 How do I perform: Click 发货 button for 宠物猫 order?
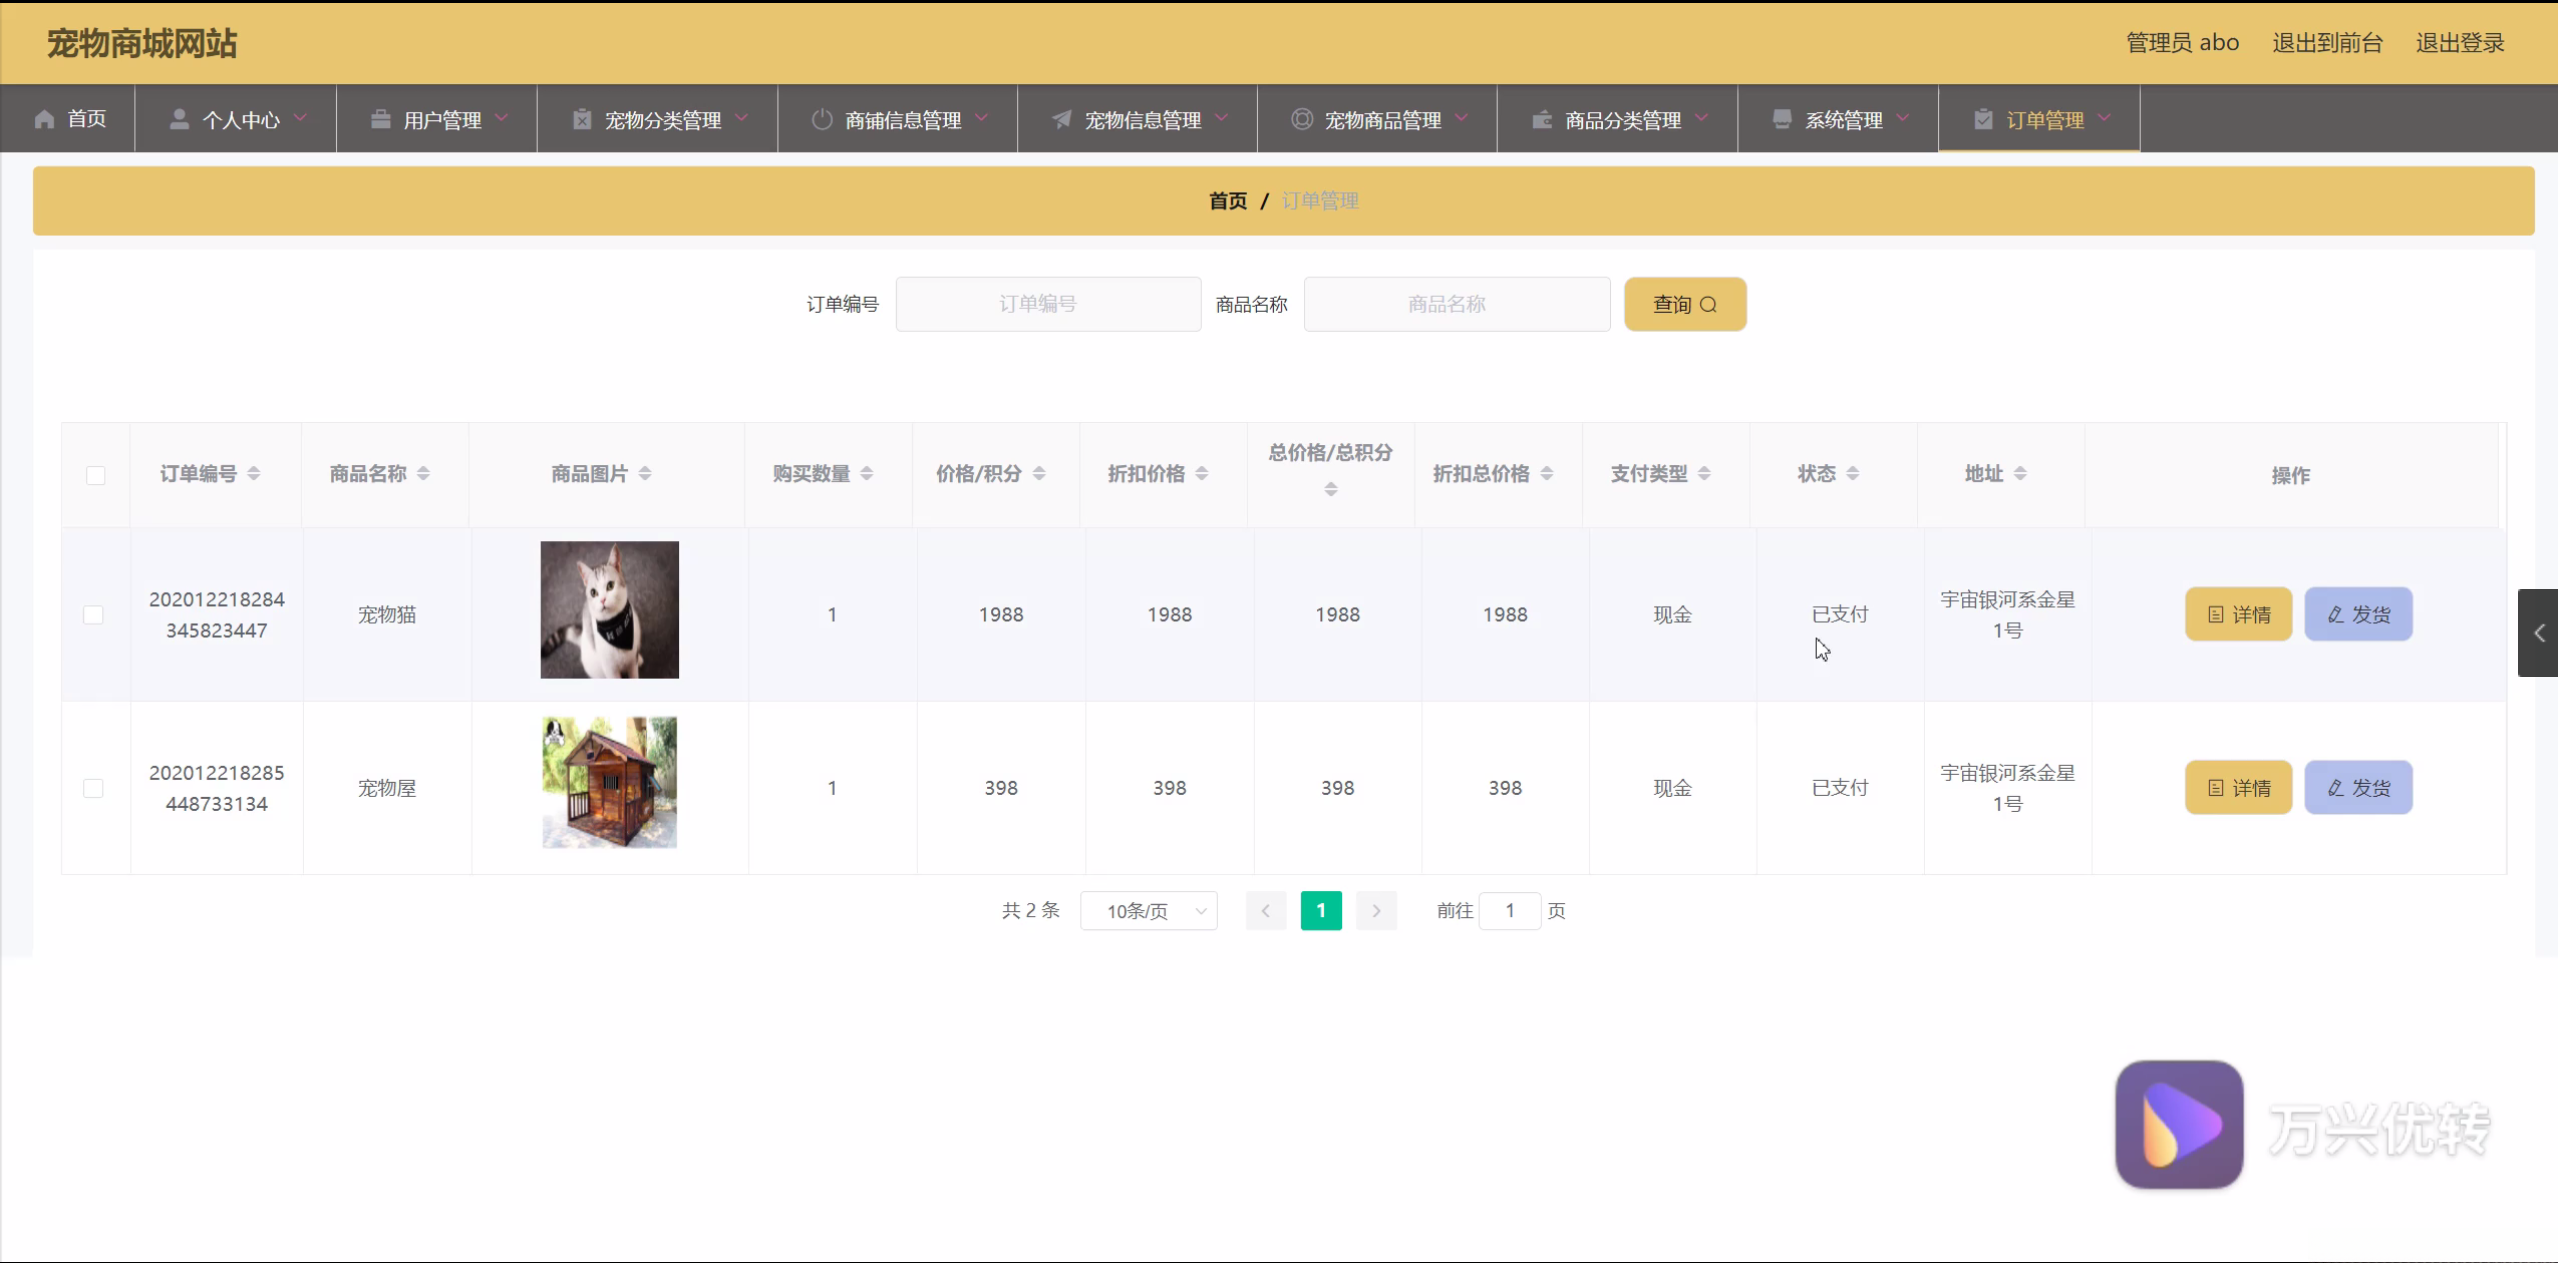2358,615
